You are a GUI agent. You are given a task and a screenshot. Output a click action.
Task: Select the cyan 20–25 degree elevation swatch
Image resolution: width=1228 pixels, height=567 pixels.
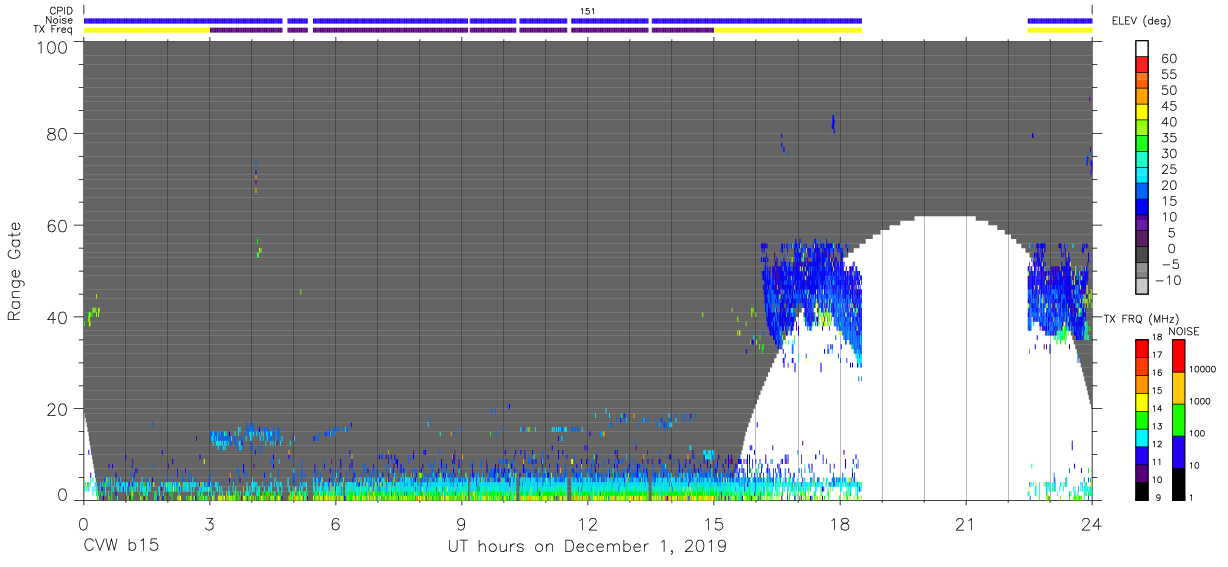1142,177
